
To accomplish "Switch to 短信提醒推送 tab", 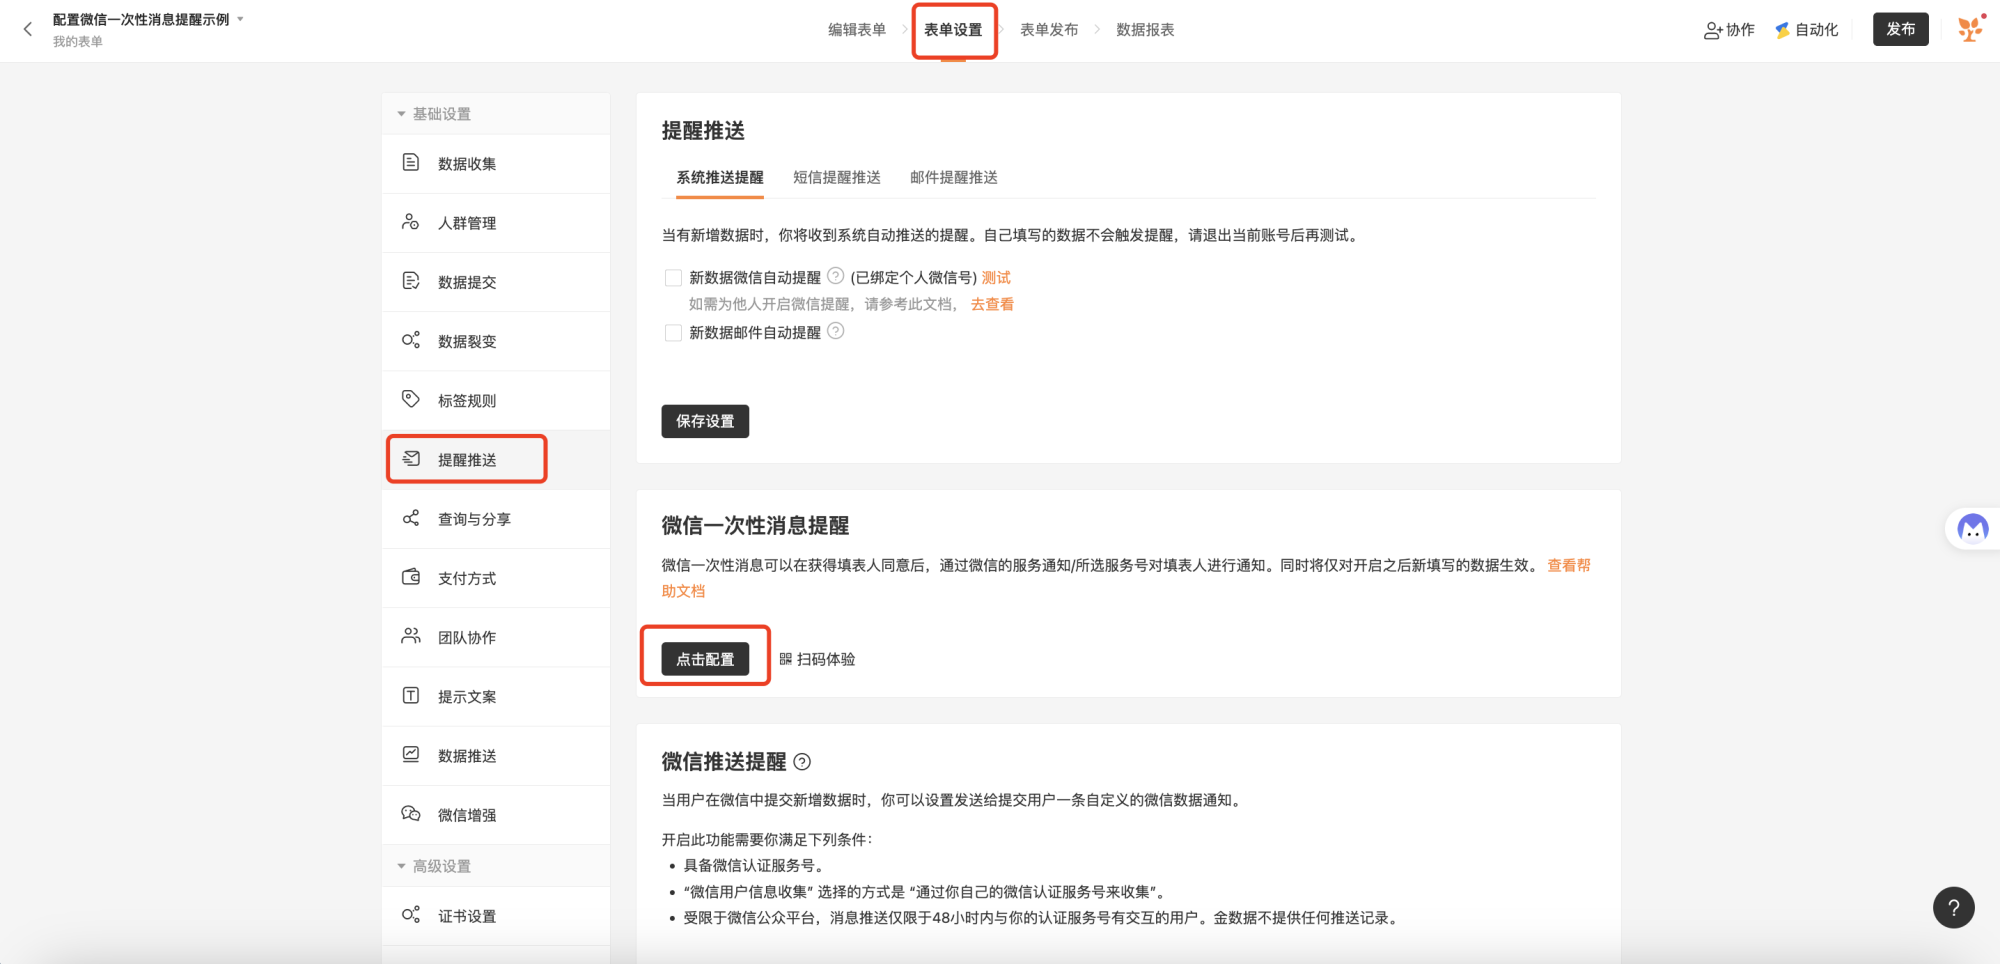I will click(837, 178).
